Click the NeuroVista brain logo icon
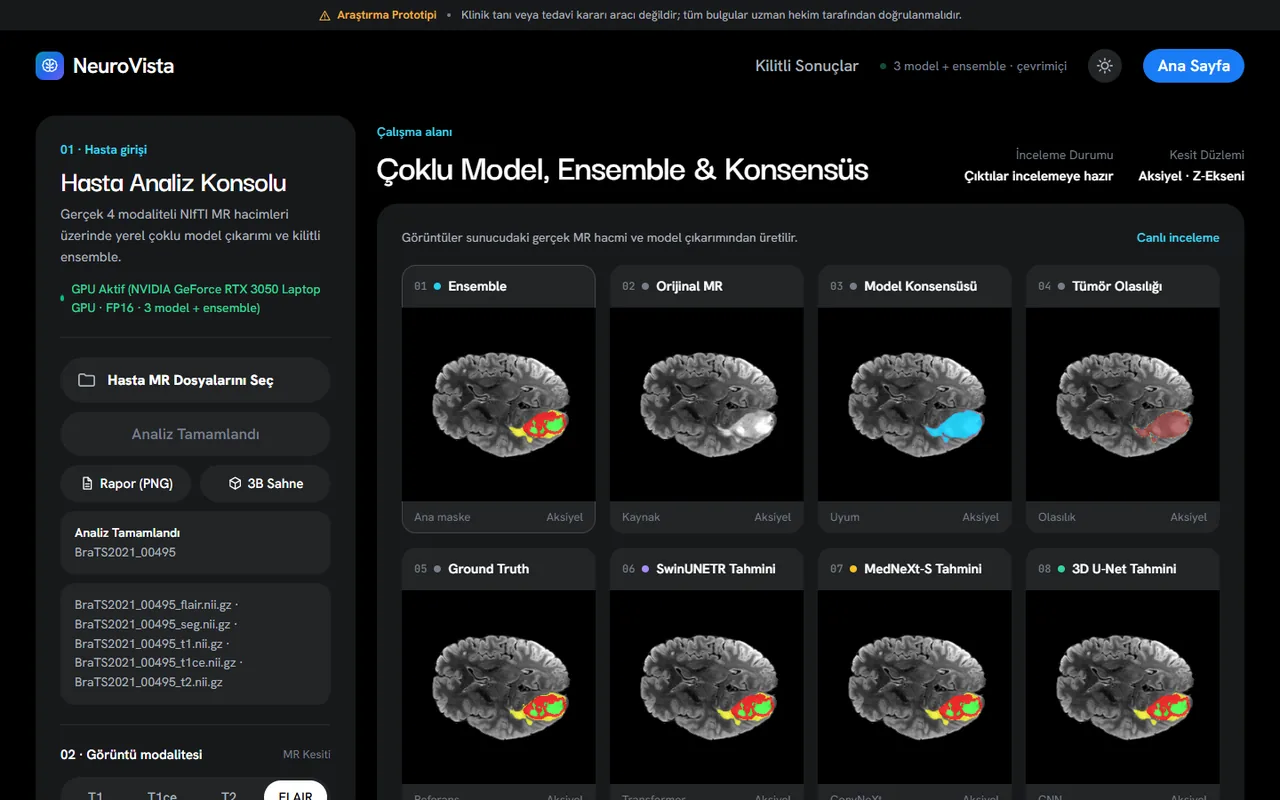The height and width of the screenshot is (800, 1280). coord(50,66)
